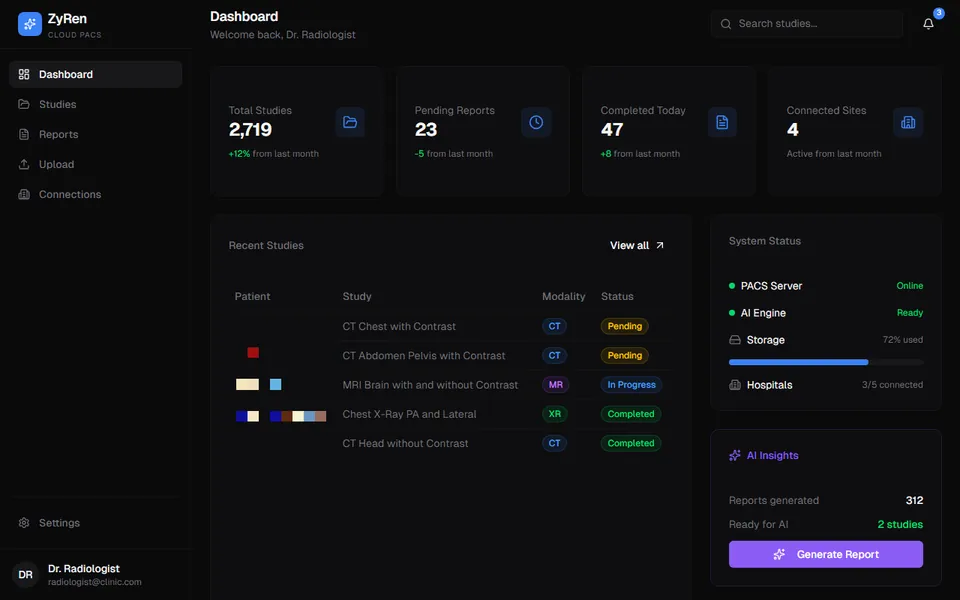Click the radiologist@clinic.com email
Image resolution: width=960 pixels, height=600 pixels.
(95, 582)
